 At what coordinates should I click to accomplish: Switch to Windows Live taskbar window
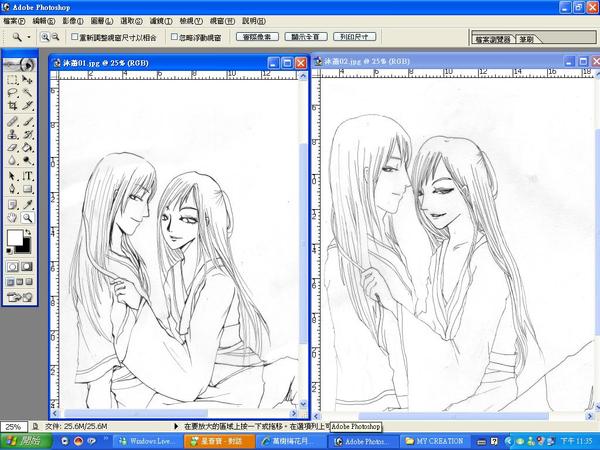(147, 441)
